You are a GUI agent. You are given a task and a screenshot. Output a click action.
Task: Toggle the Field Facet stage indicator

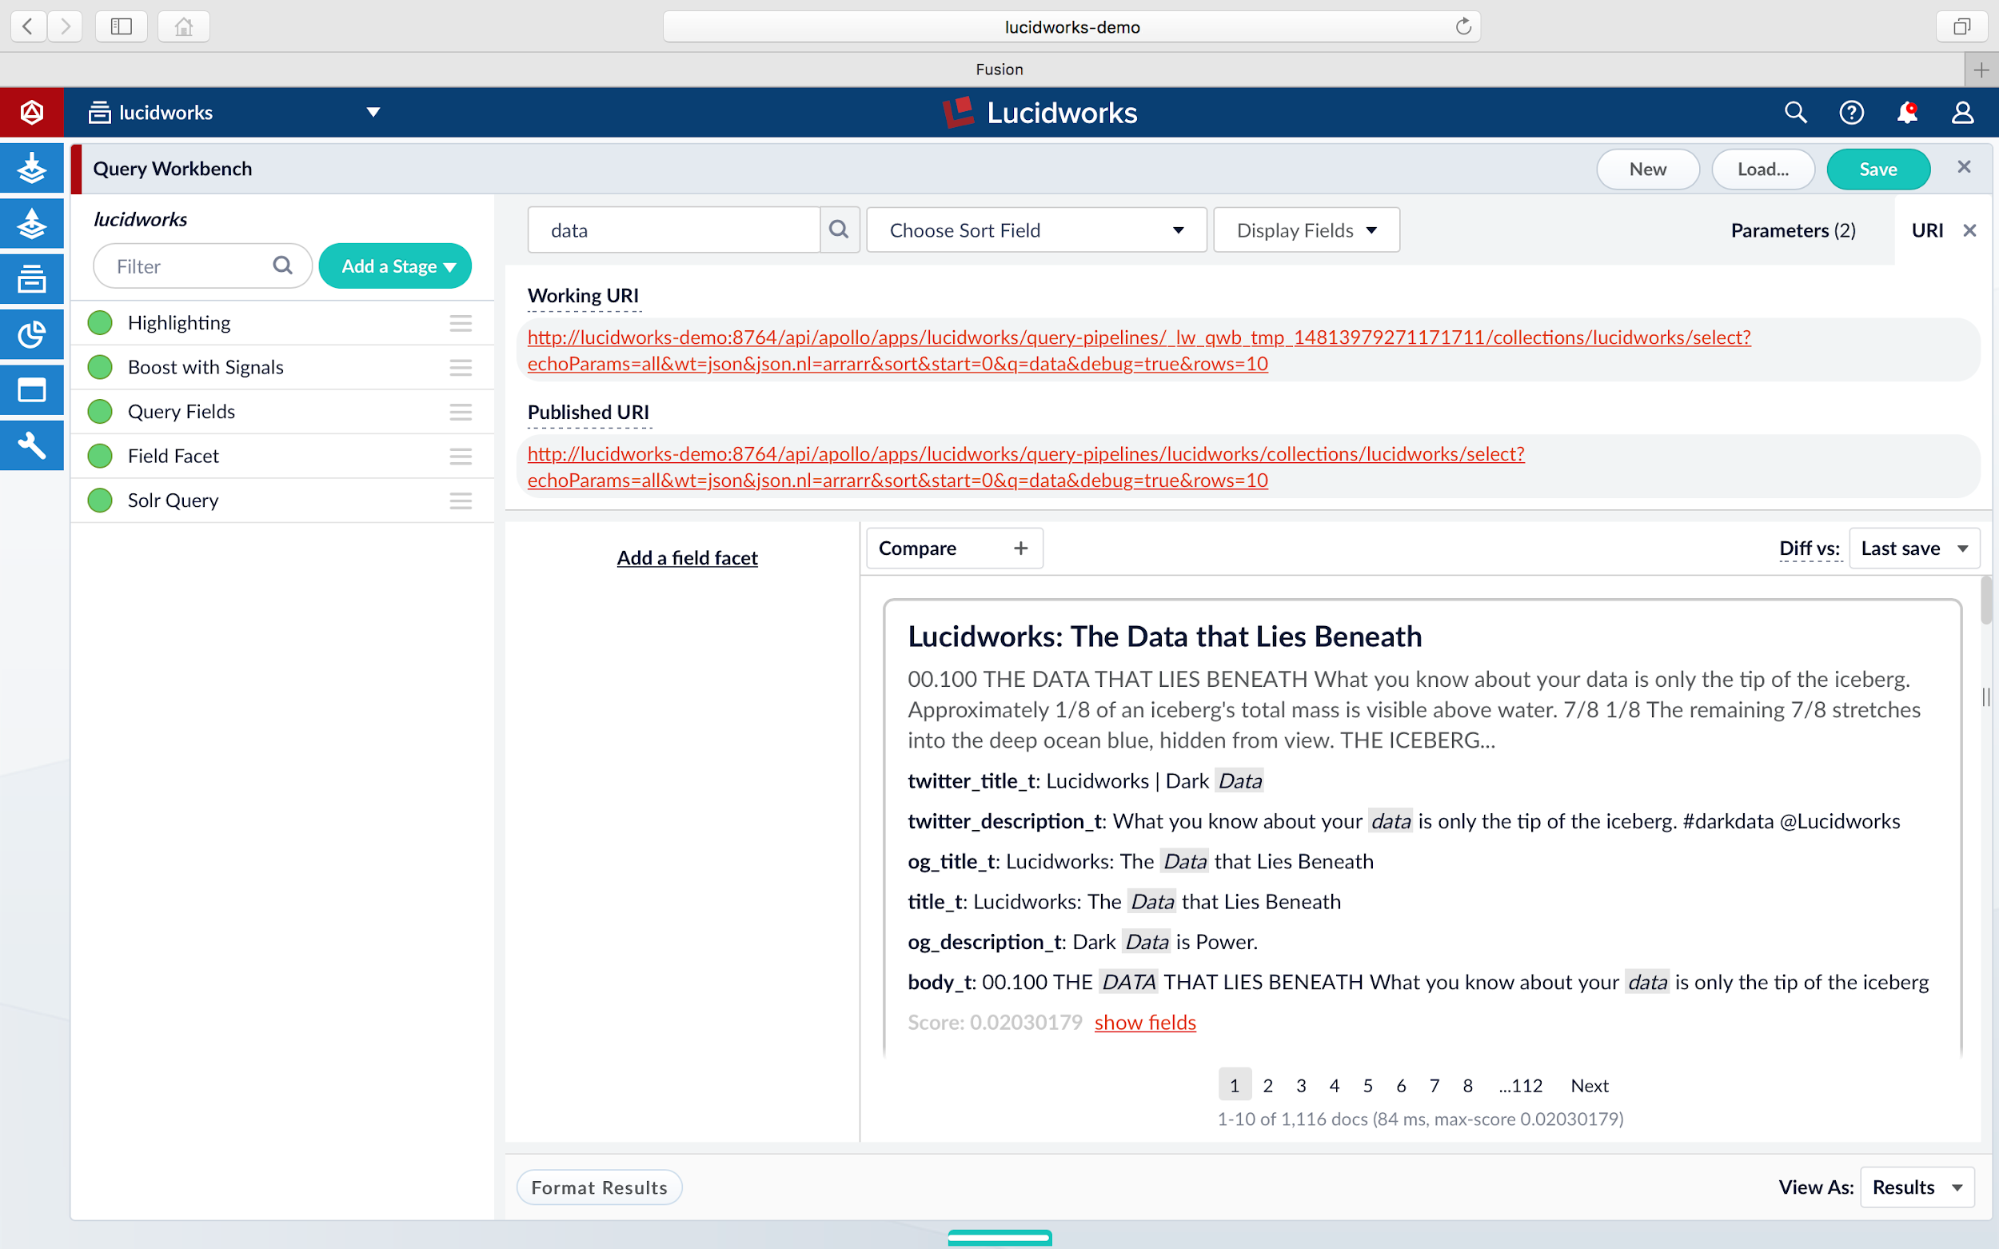tap(100, 456)
